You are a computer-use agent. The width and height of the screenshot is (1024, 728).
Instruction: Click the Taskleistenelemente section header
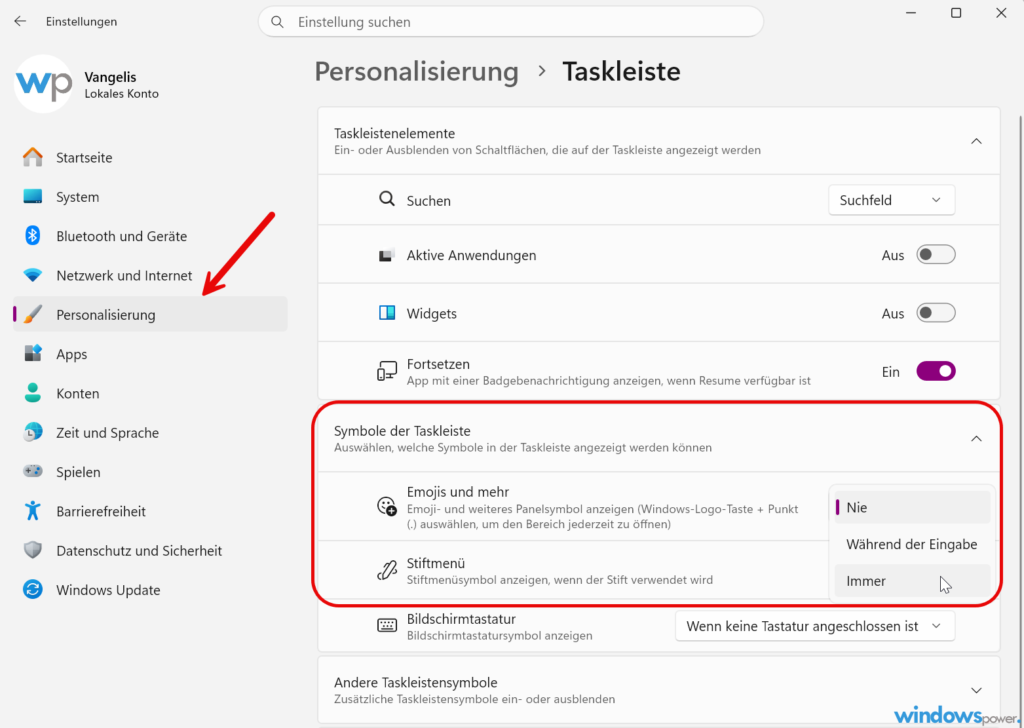click(x=659, y=141)
